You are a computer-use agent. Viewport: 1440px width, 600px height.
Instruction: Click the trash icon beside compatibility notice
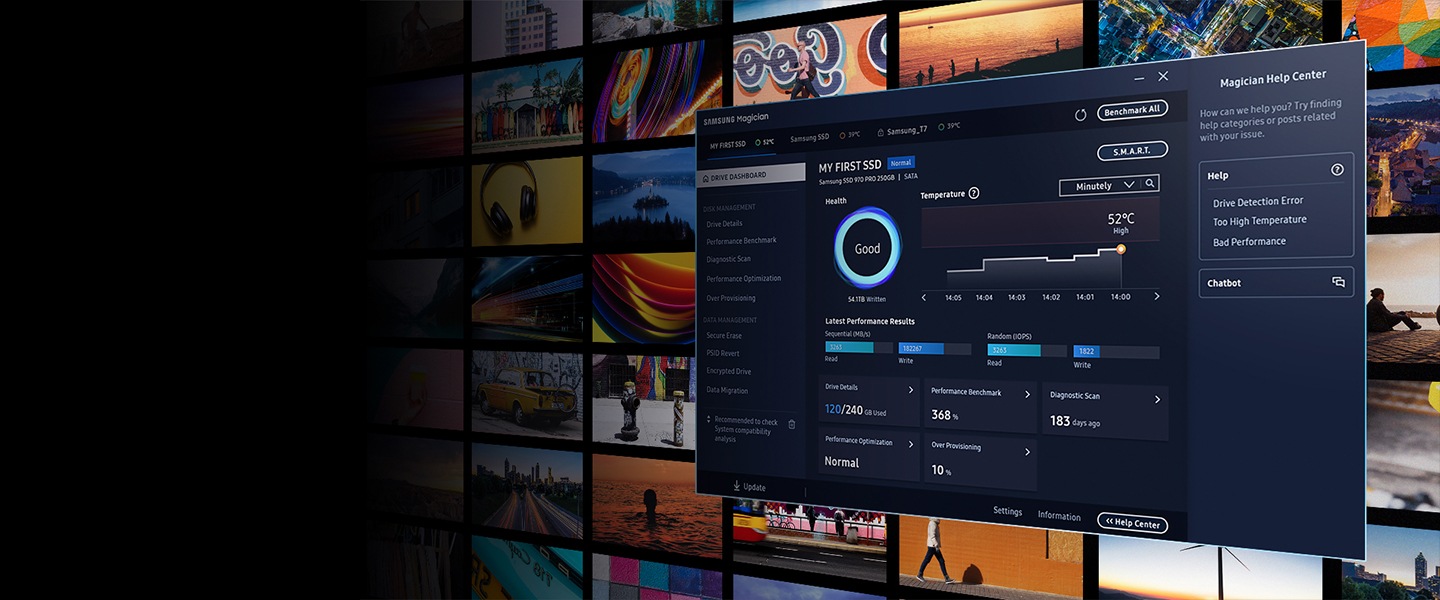click(792, 424)
